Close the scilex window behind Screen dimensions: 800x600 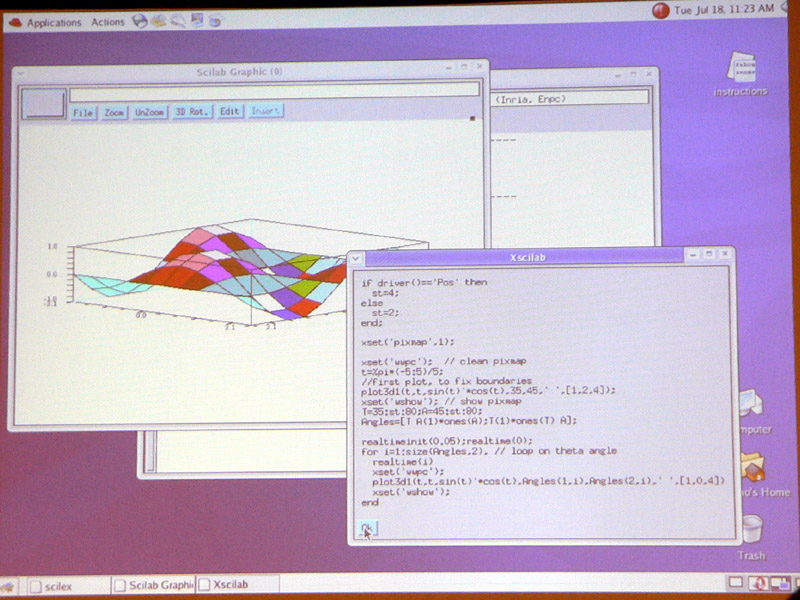pyautogui.click(x=648, y=74)
